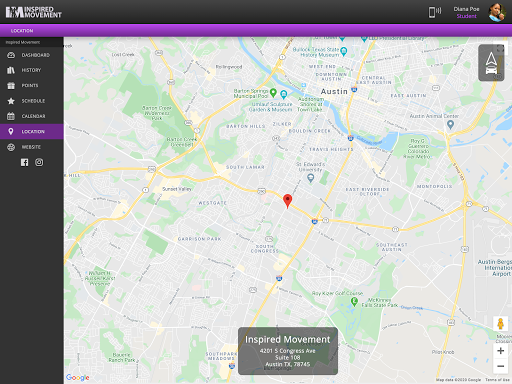Toggle fullscreen map view
Image resolution: width=512 pixels, height=384 pixels.
(501, 49)
